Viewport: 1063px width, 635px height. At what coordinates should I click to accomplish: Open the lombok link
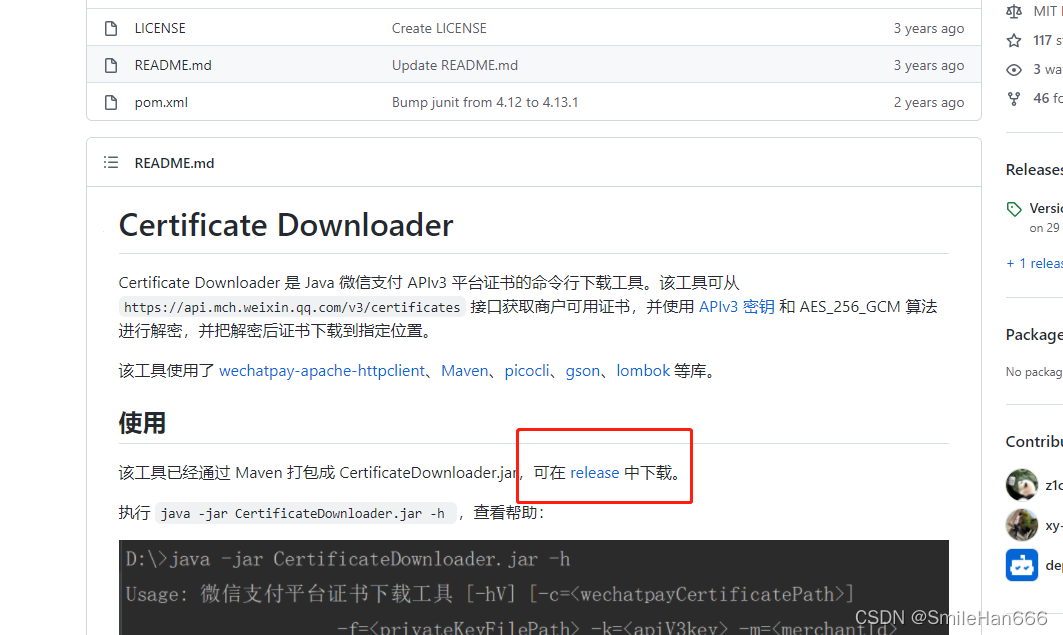[643, 371]
